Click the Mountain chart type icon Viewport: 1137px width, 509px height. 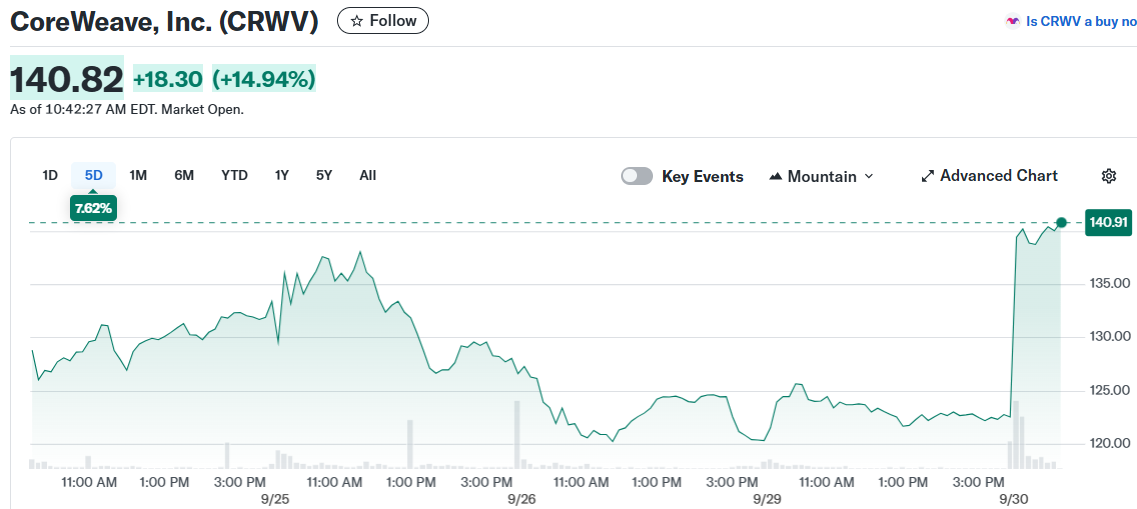click(775, 176)
